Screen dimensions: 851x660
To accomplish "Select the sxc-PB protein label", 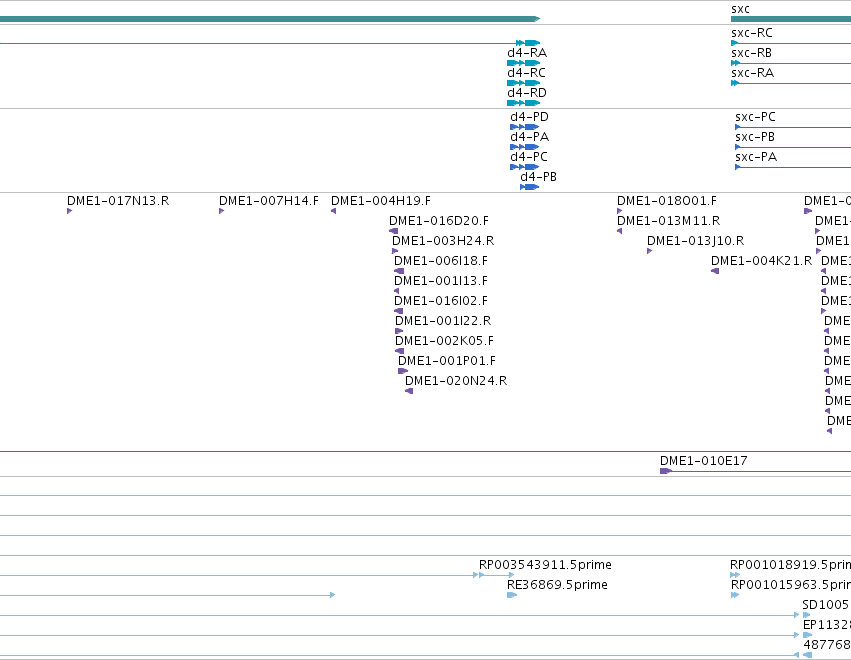I will 755,137.
